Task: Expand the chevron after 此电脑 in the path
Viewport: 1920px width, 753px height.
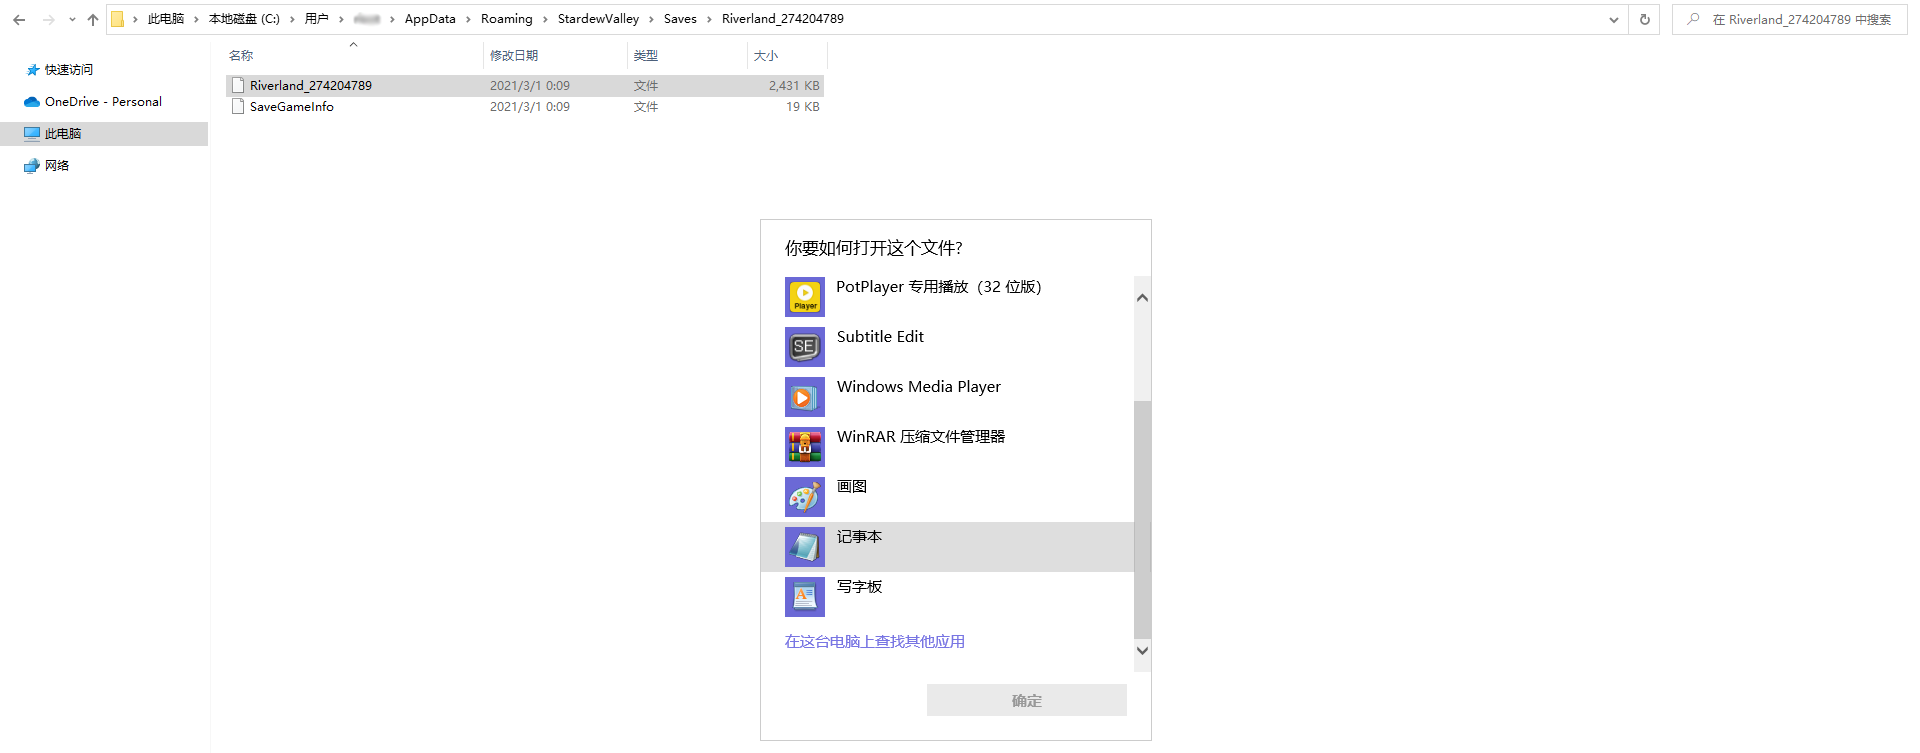Action: 196,19
